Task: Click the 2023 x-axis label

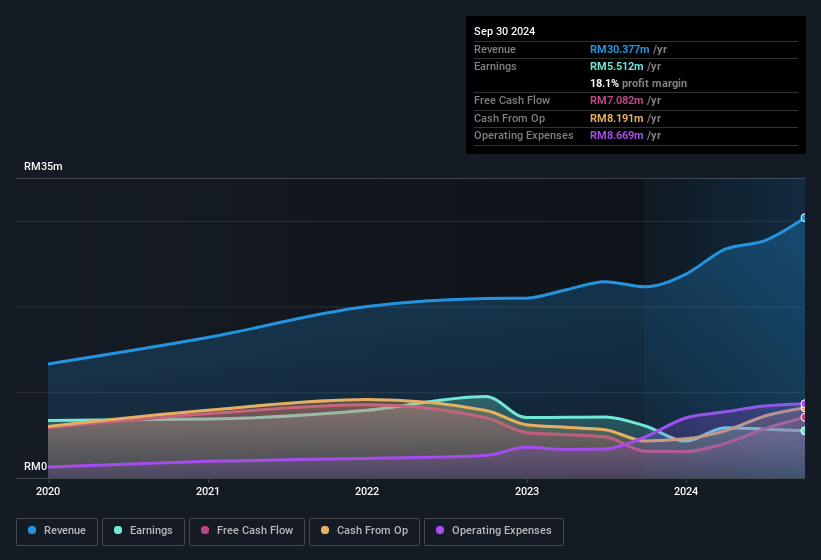Action: coord(527,491)
